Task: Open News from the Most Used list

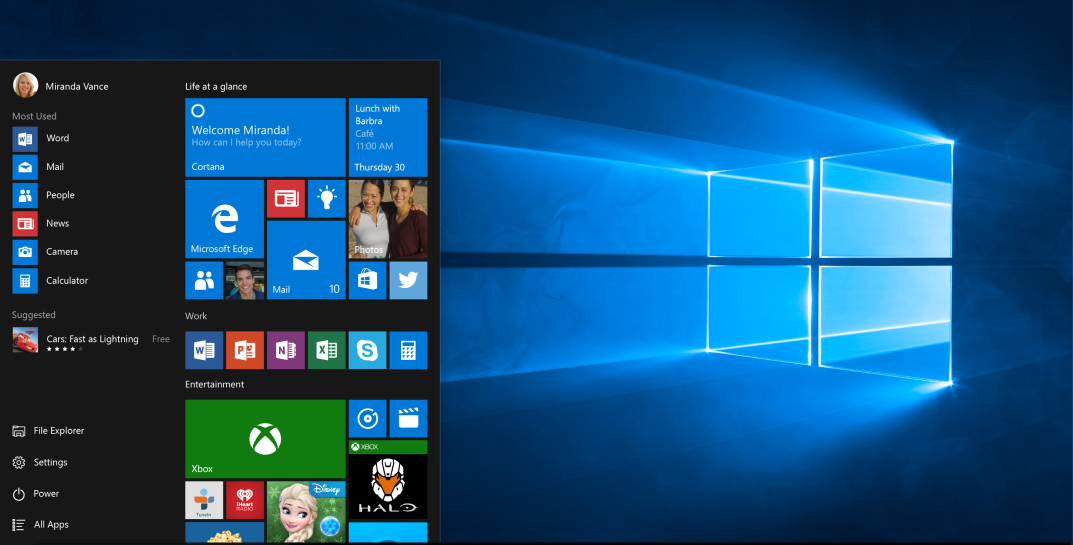Action: [41, 223]
